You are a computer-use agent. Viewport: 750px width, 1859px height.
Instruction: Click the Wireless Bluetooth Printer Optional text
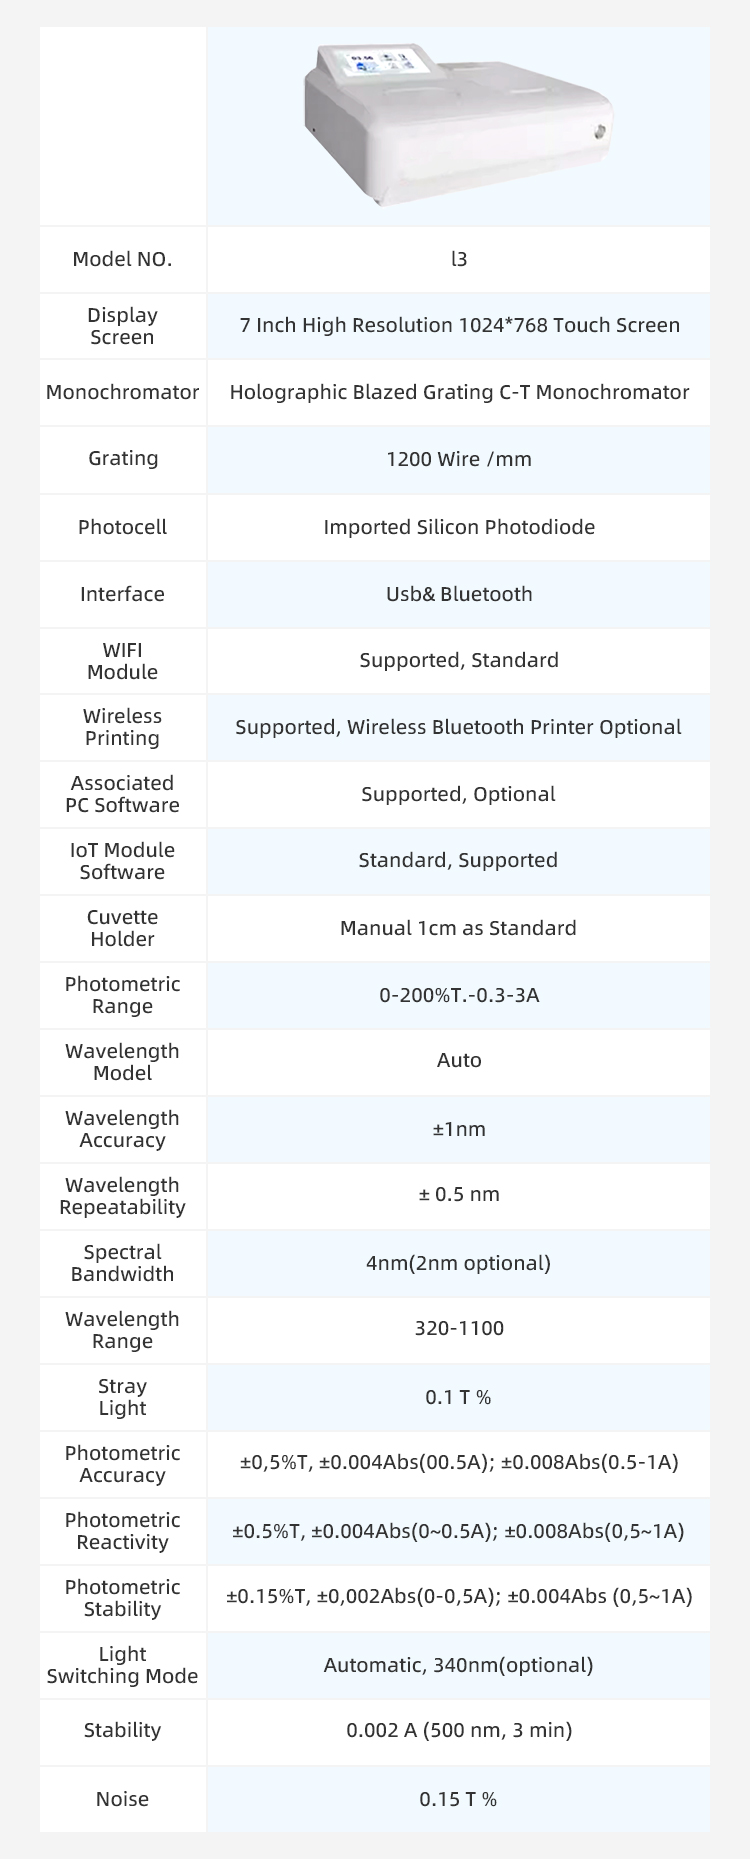[x=514, y=727]
